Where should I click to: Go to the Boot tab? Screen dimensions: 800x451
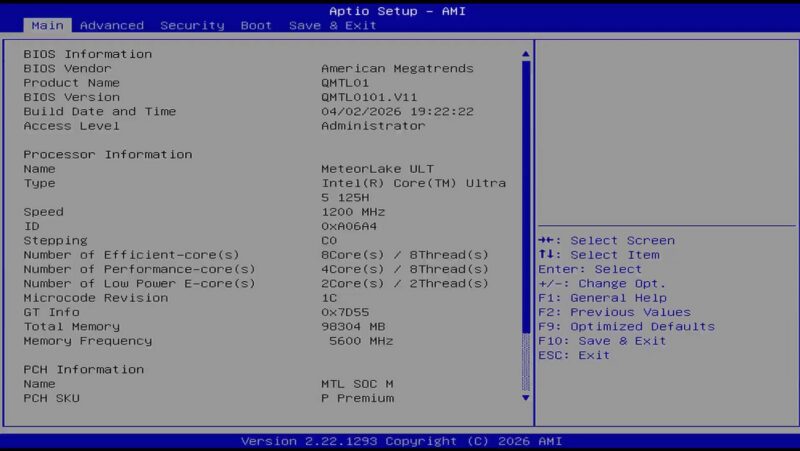[256, 26]
